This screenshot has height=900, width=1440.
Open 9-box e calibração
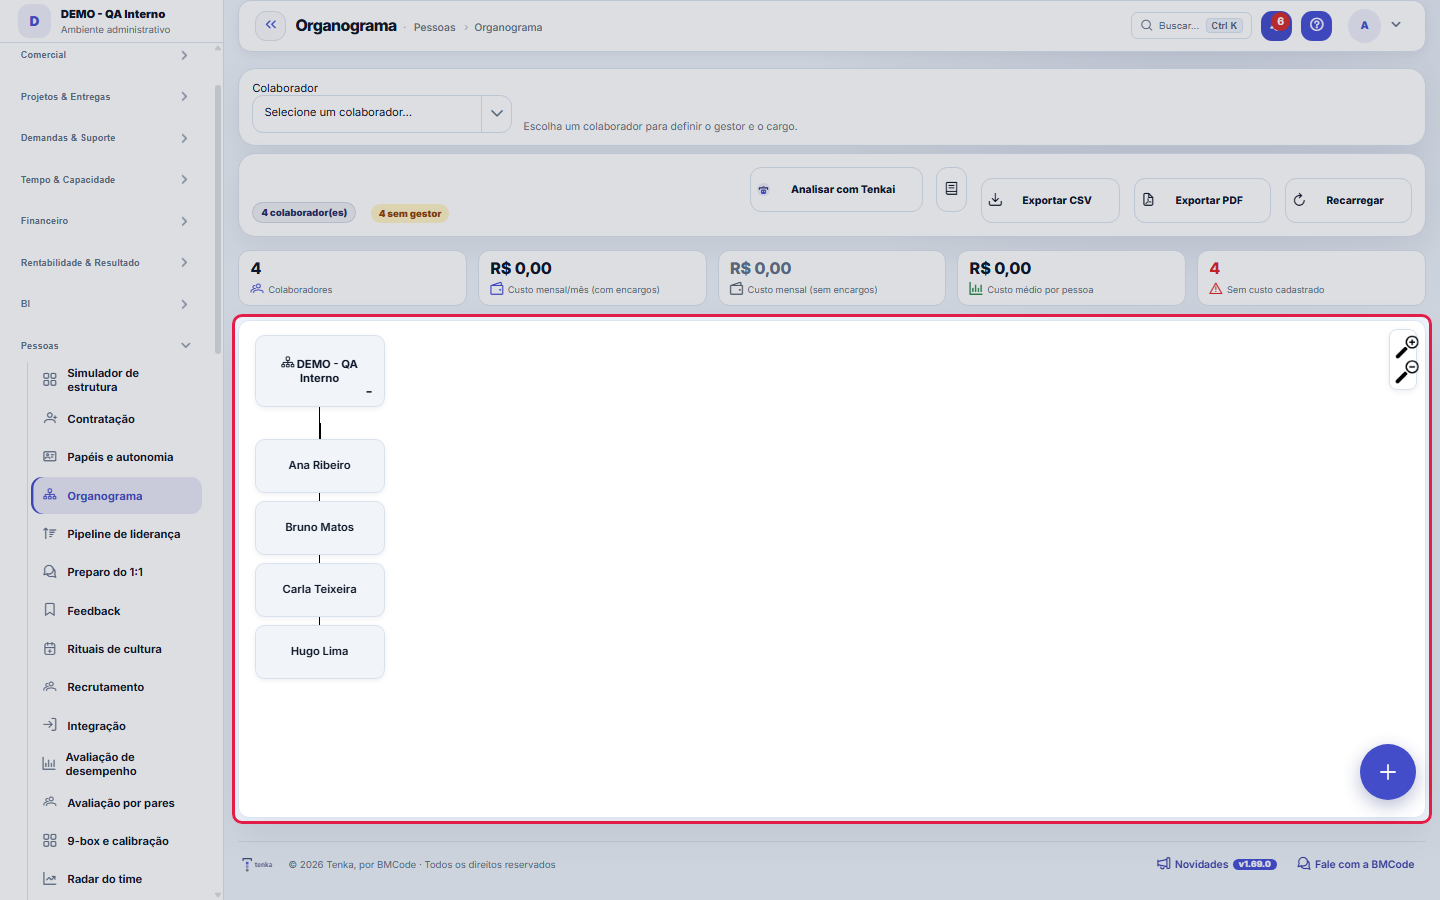(116, 841)
